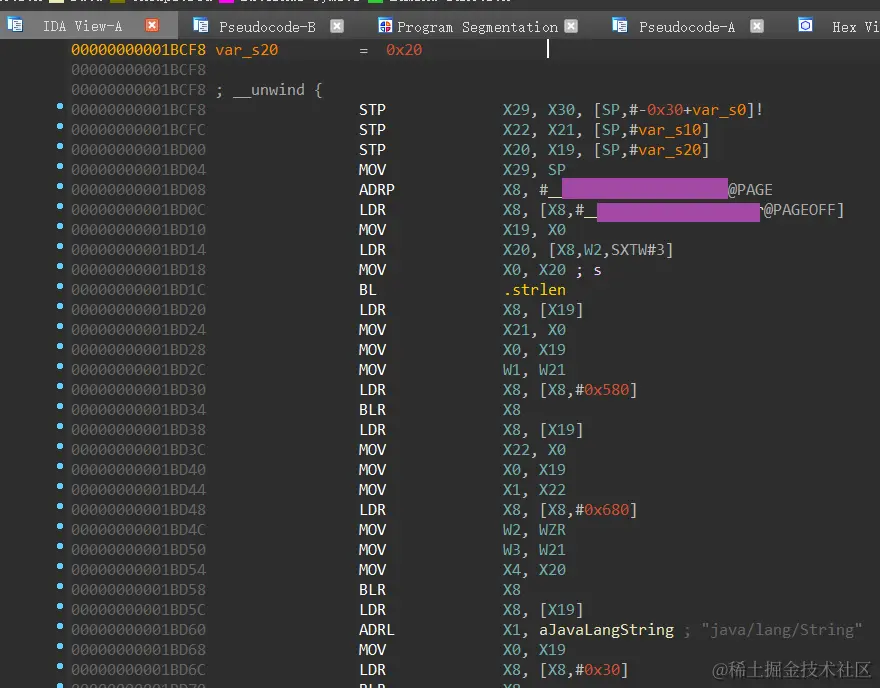The height and width of the screenshot is (688, 880).
Task: Close the Program Segmentation tab
Action: tap(571, 26)
